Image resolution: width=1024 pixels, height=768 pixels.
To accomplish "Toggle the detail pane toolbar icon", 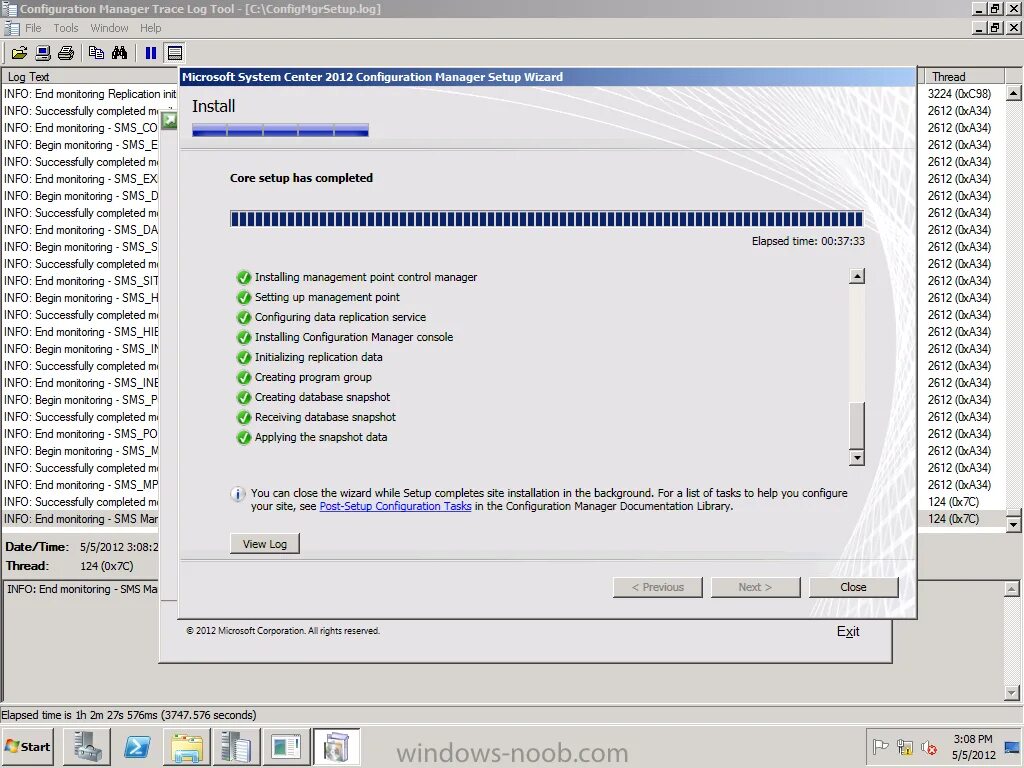I will [174, 53].
